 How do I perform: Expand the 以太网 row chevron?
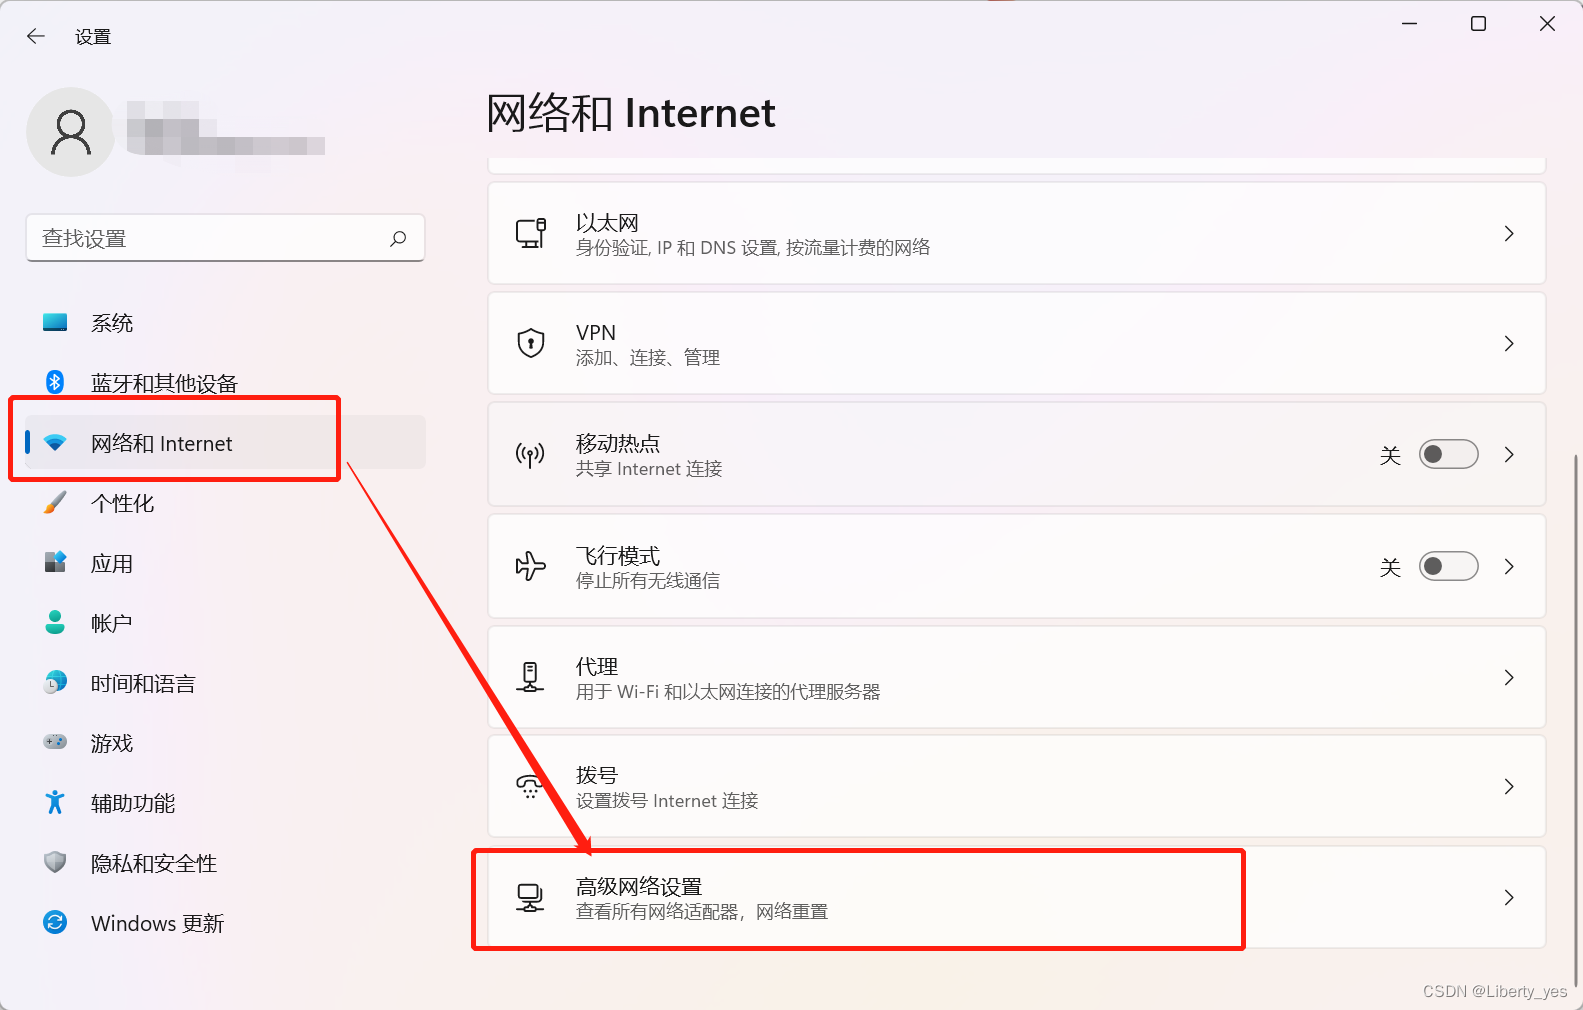1509,233
